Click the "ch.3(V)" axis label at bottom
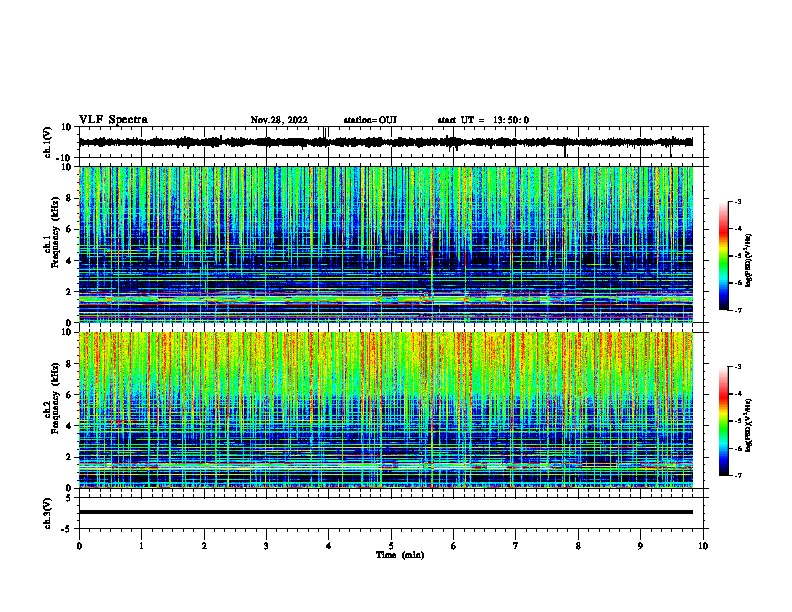 click(48, 513)
